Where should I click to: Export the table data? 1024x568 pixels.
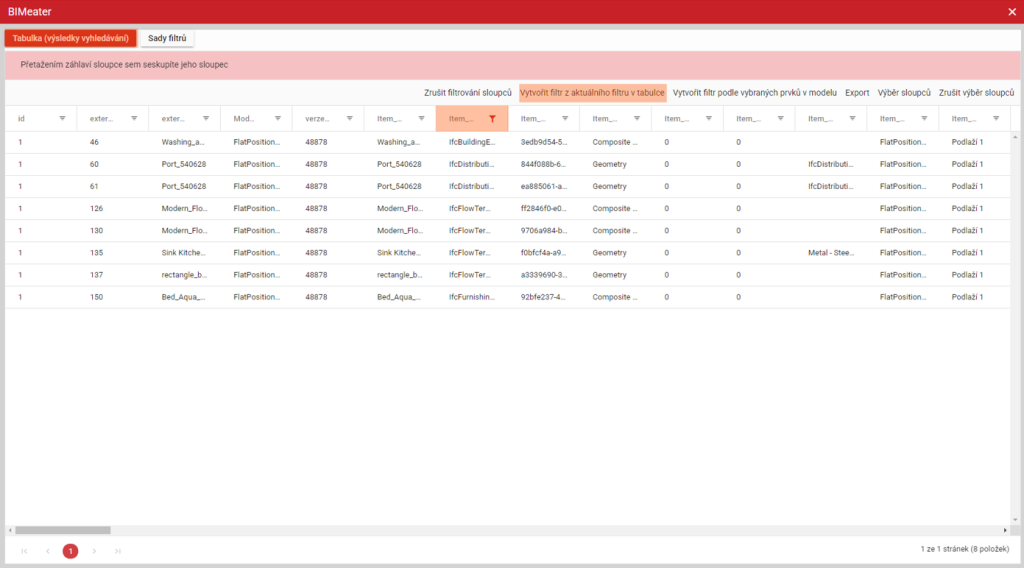pyautogui.click(x=857, y=92)
